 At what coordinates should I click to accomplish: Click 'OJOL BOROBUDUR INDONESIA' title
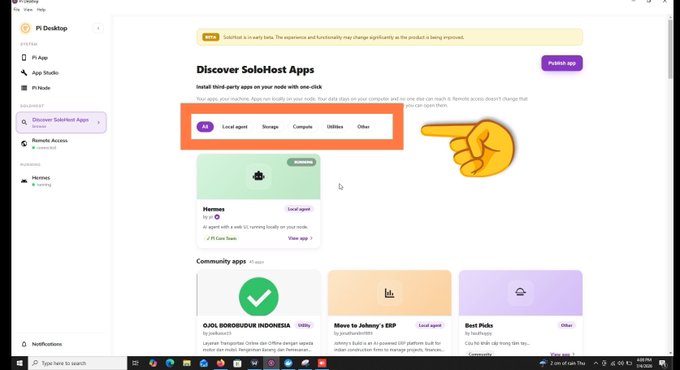coord(246,325)
